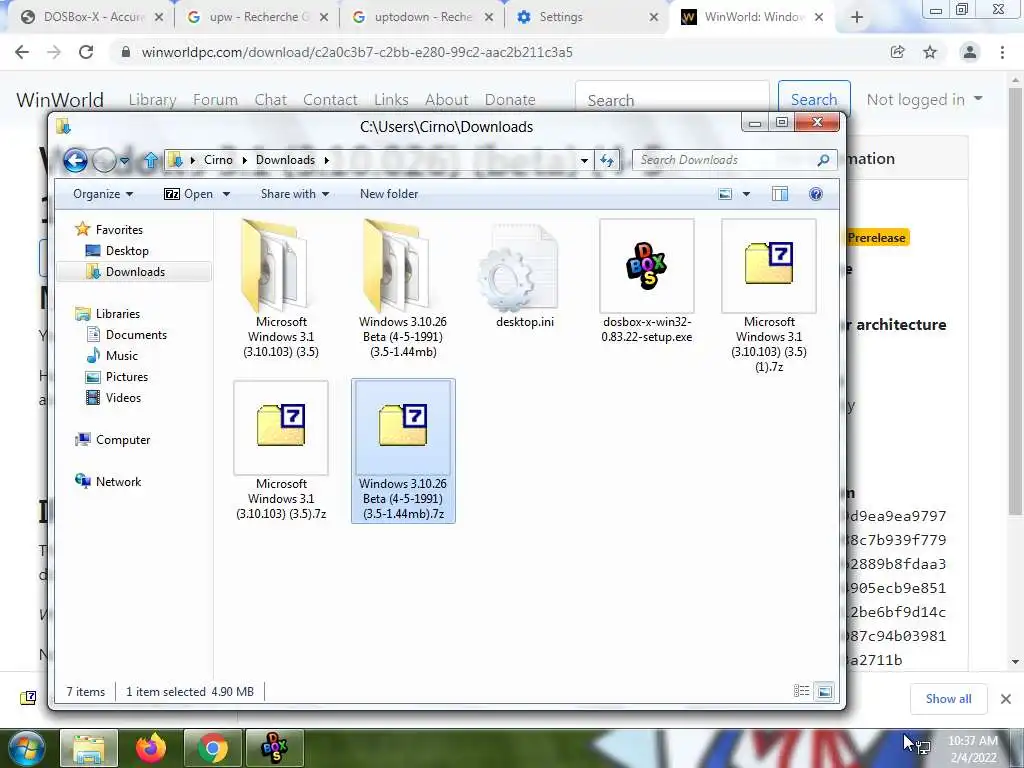The image size is (1024, 768).
Task: Open the Not logged in dropdown
Action: pos(924,99)
